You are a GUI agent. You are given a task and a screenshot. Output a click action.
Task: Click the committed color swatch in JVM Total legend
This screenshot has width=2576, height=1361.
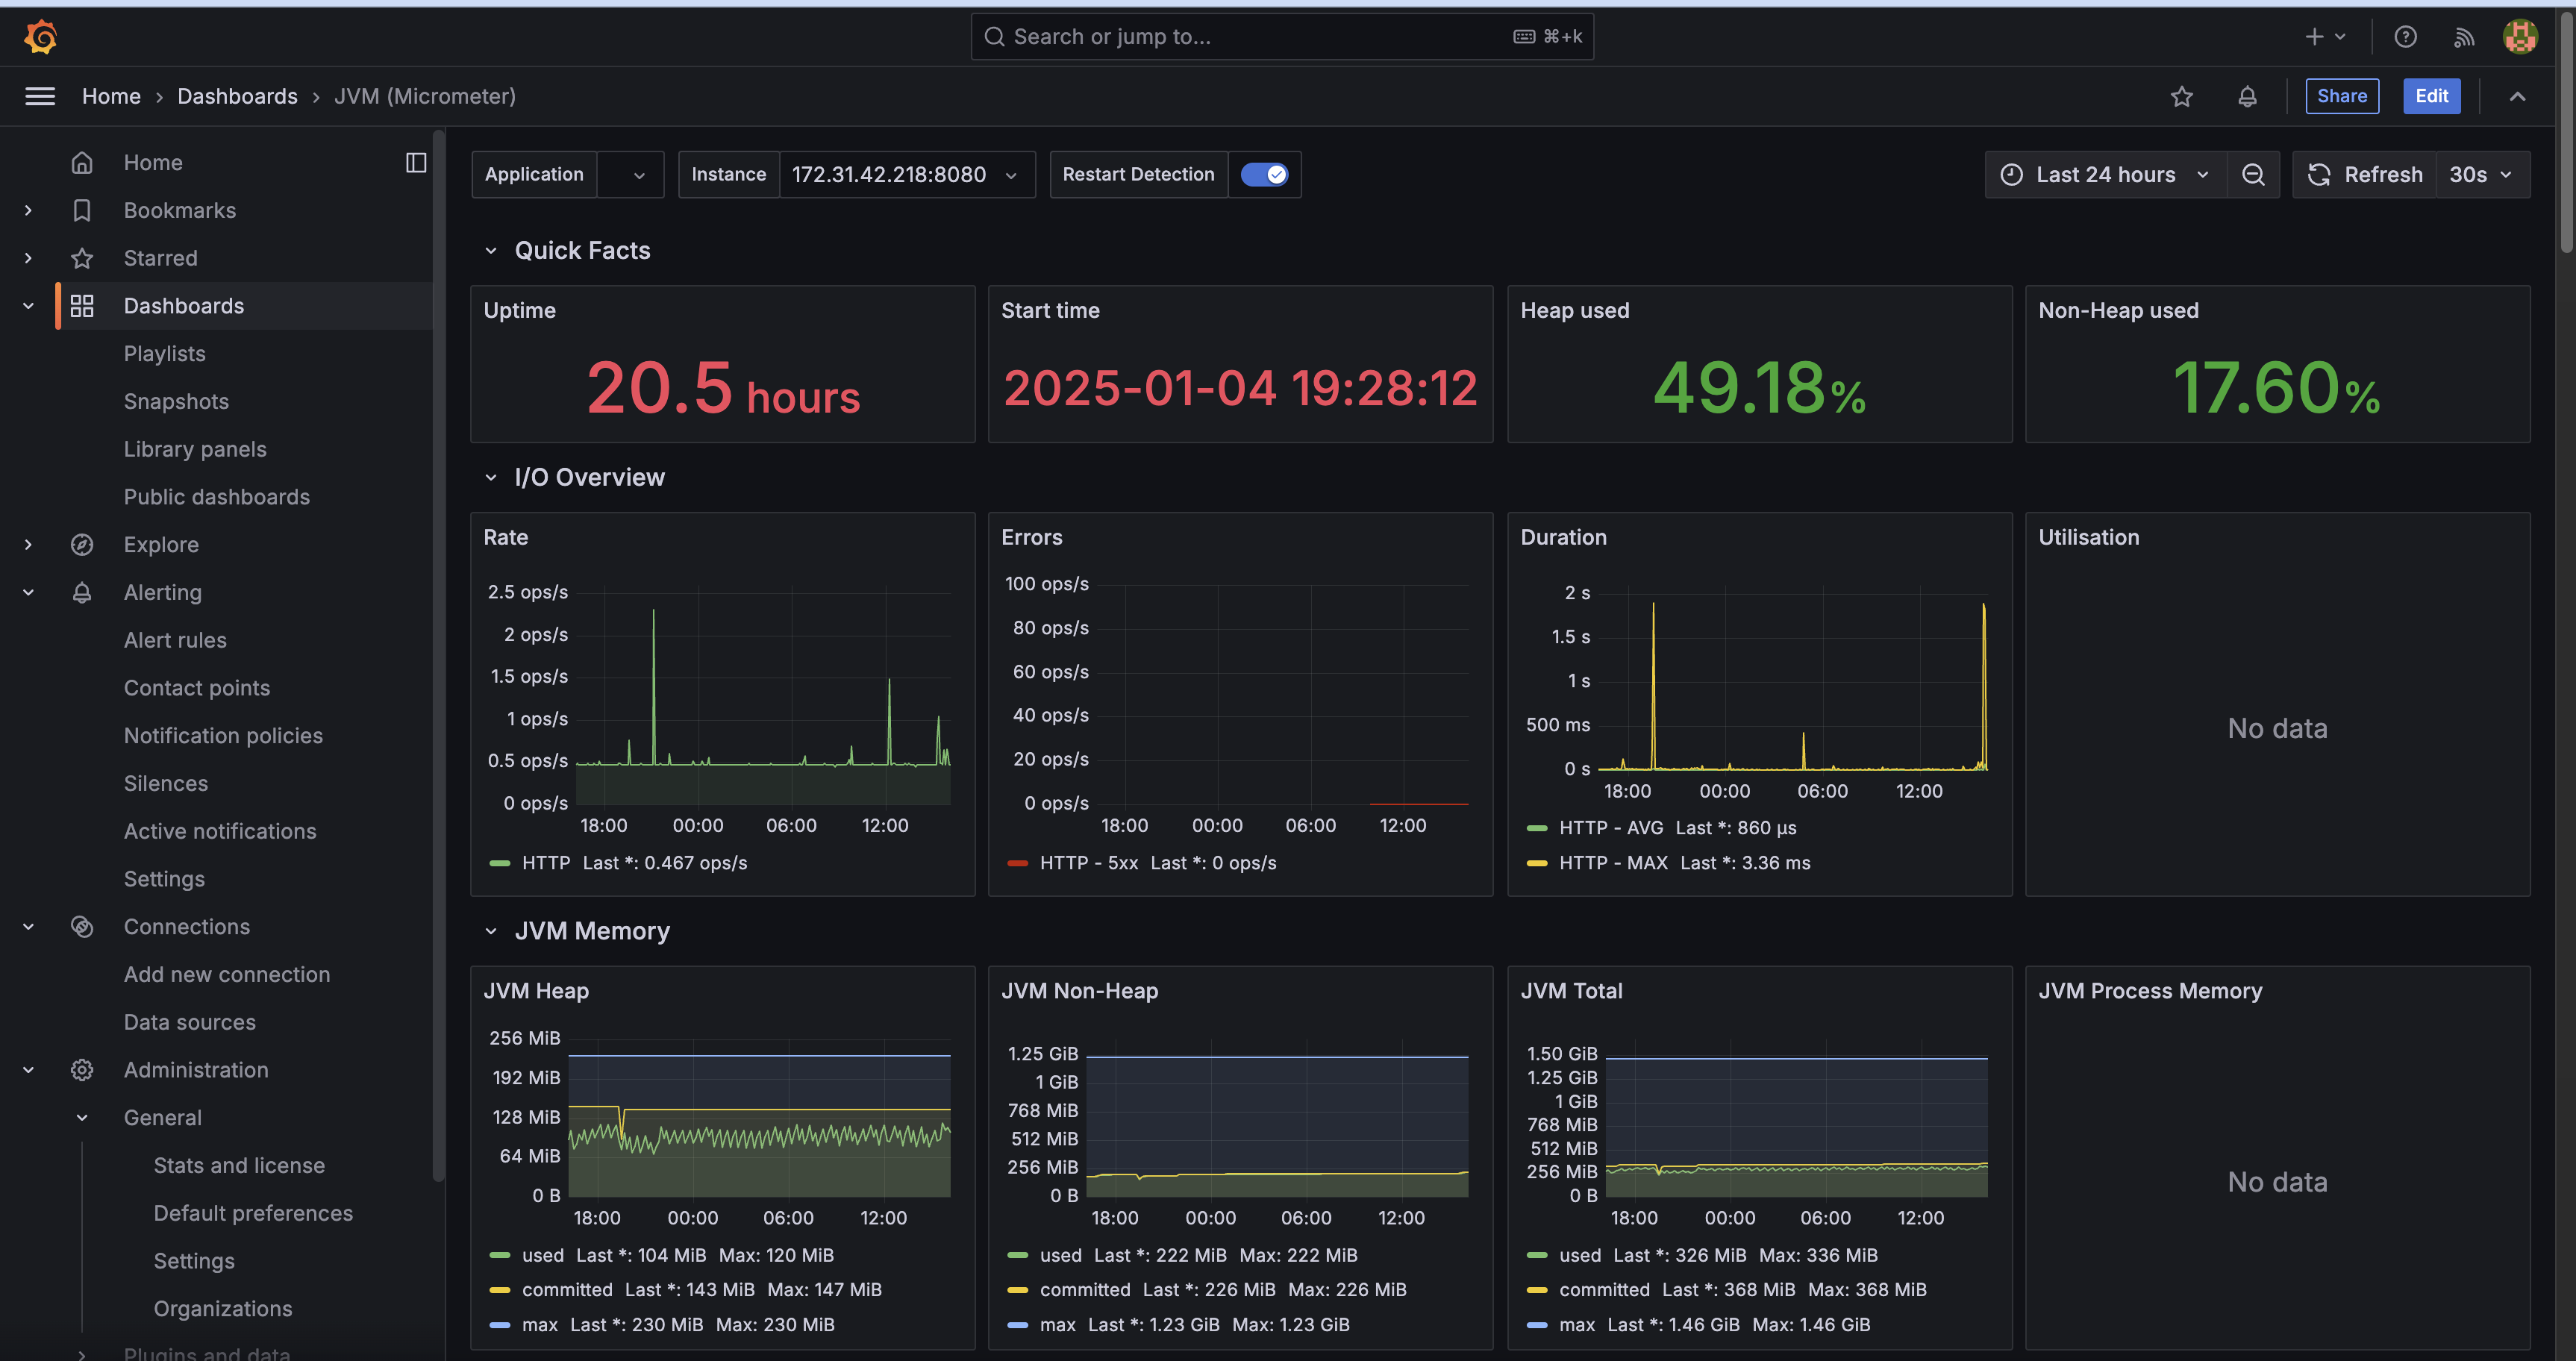[x=1537, y=1289]
